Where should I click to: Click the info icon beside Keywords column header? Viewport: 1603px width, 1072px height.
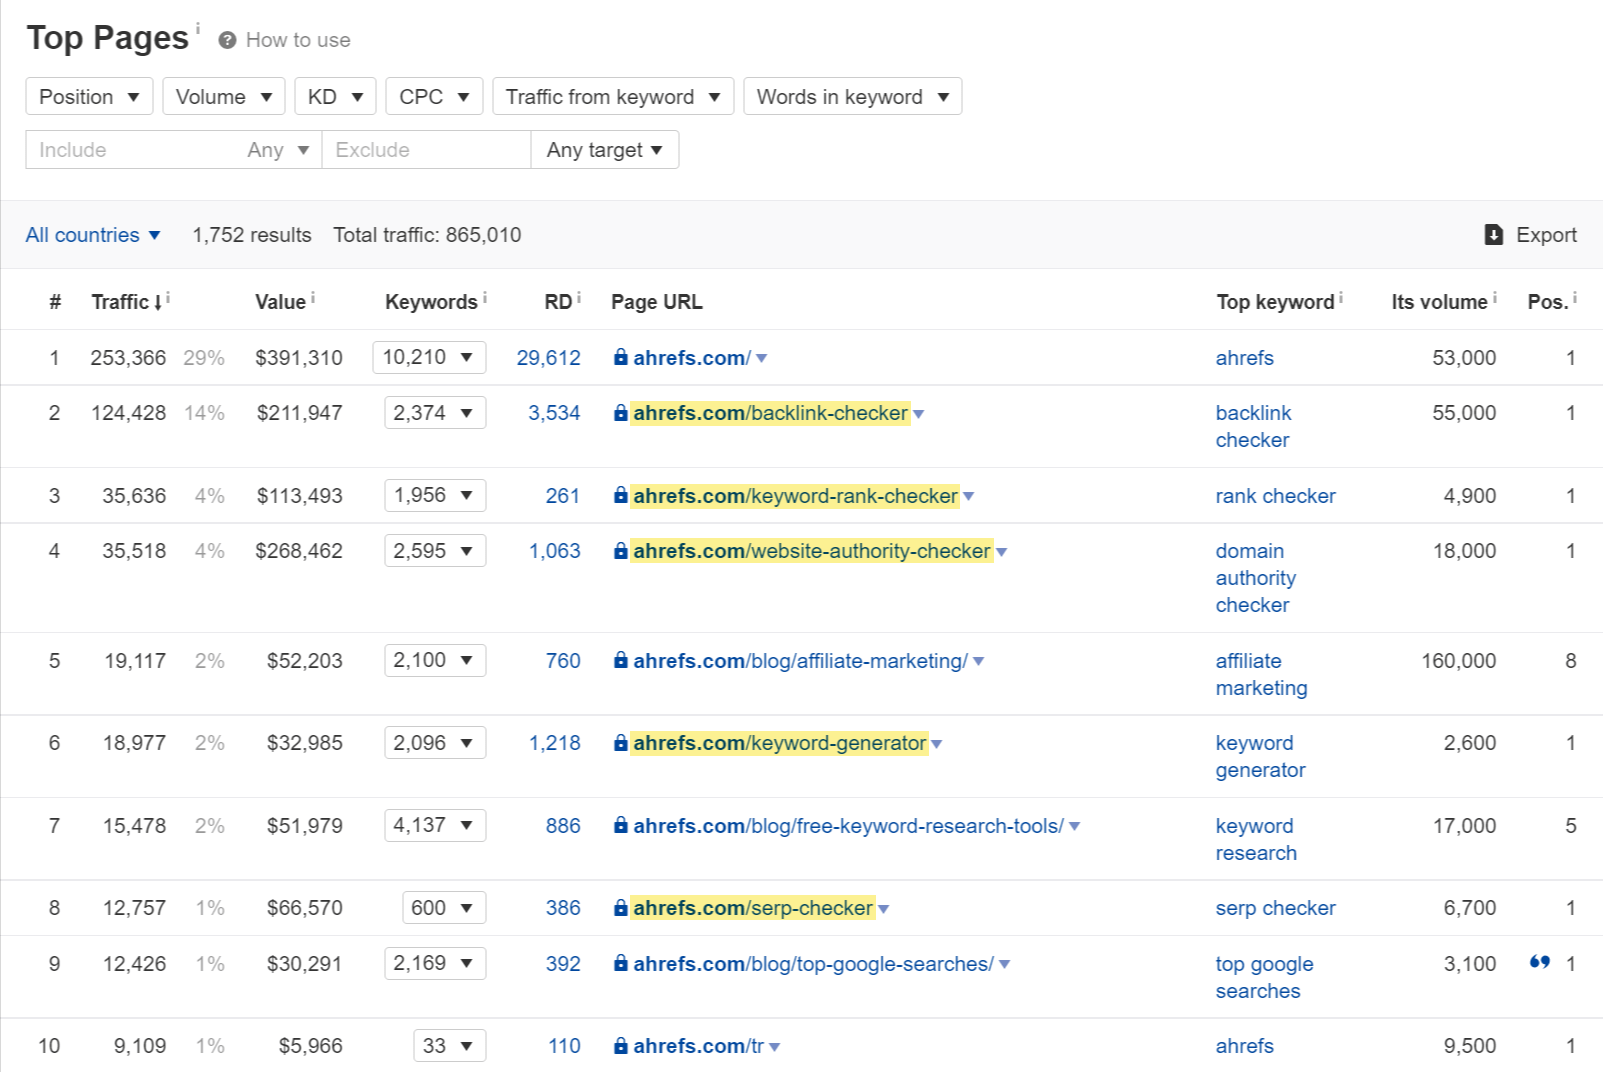(x=485, y=298)
